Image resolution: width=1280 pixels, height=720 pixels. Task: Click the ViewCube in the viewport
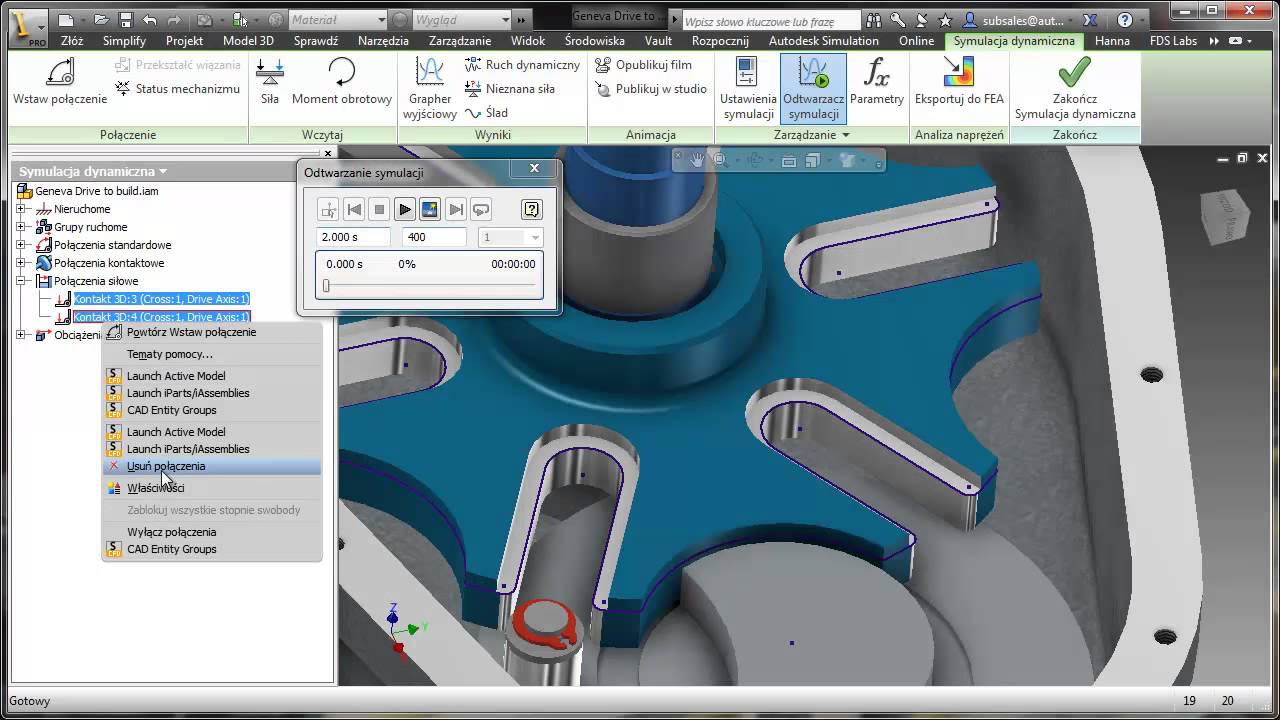tap(1224, 217)
